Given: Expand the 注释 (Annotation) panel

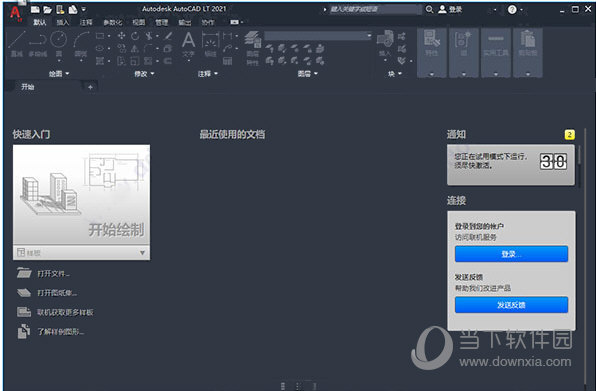Looking at the screenshot, I should click(x=208, y=74).
